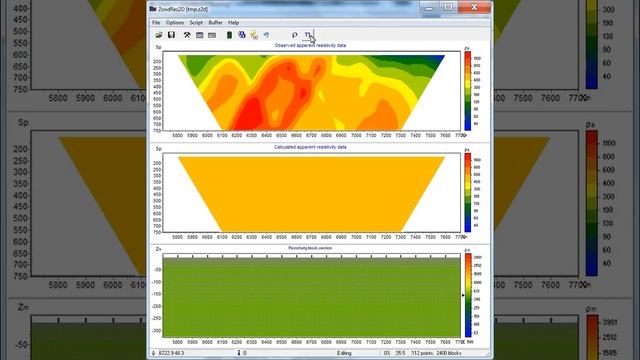The width and height of the screenshot is (640, 360).
Task: Click the blue smoothing toolbar icon
Action: pyautogui.click(x=242, y=35)
